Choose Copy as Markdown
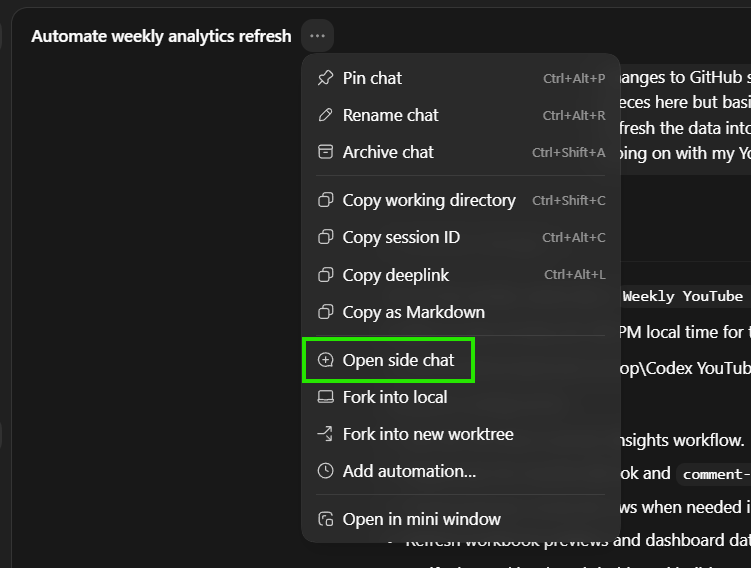Screen dimensions: 751x568 (x=461, y=312)
